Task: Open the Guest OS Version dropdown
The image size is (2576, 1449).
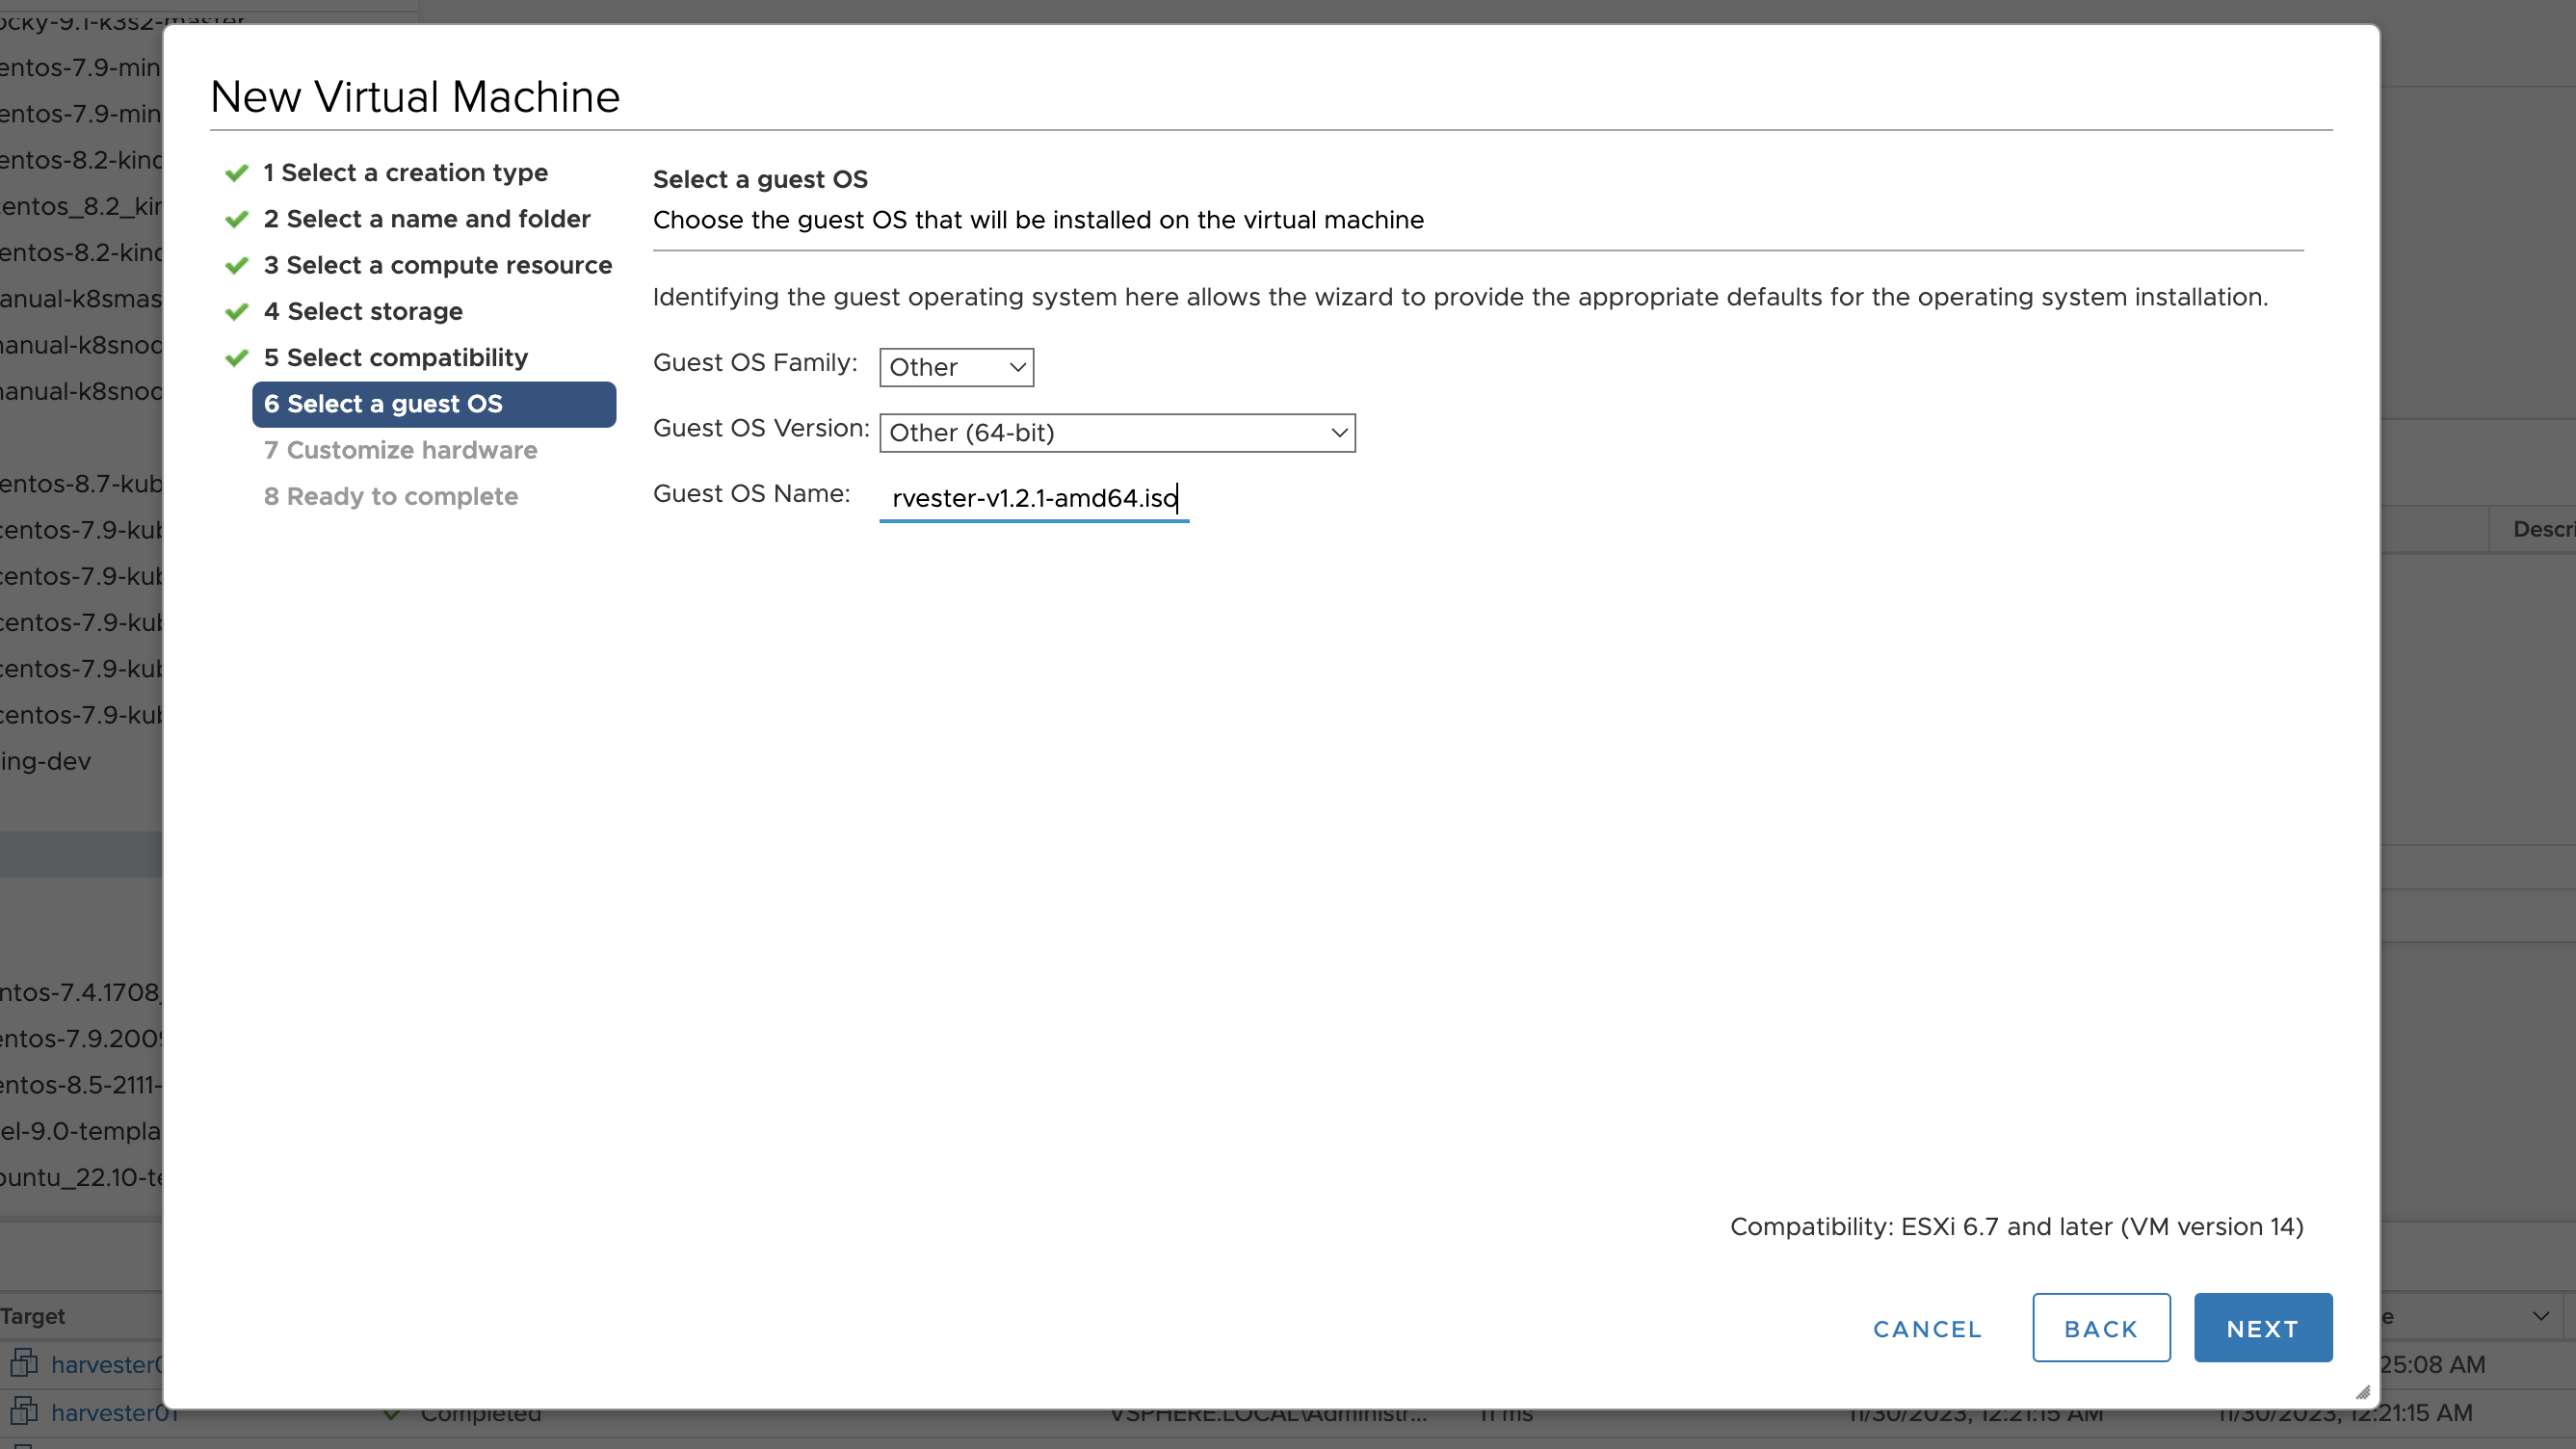Action: click(1117, 433)
